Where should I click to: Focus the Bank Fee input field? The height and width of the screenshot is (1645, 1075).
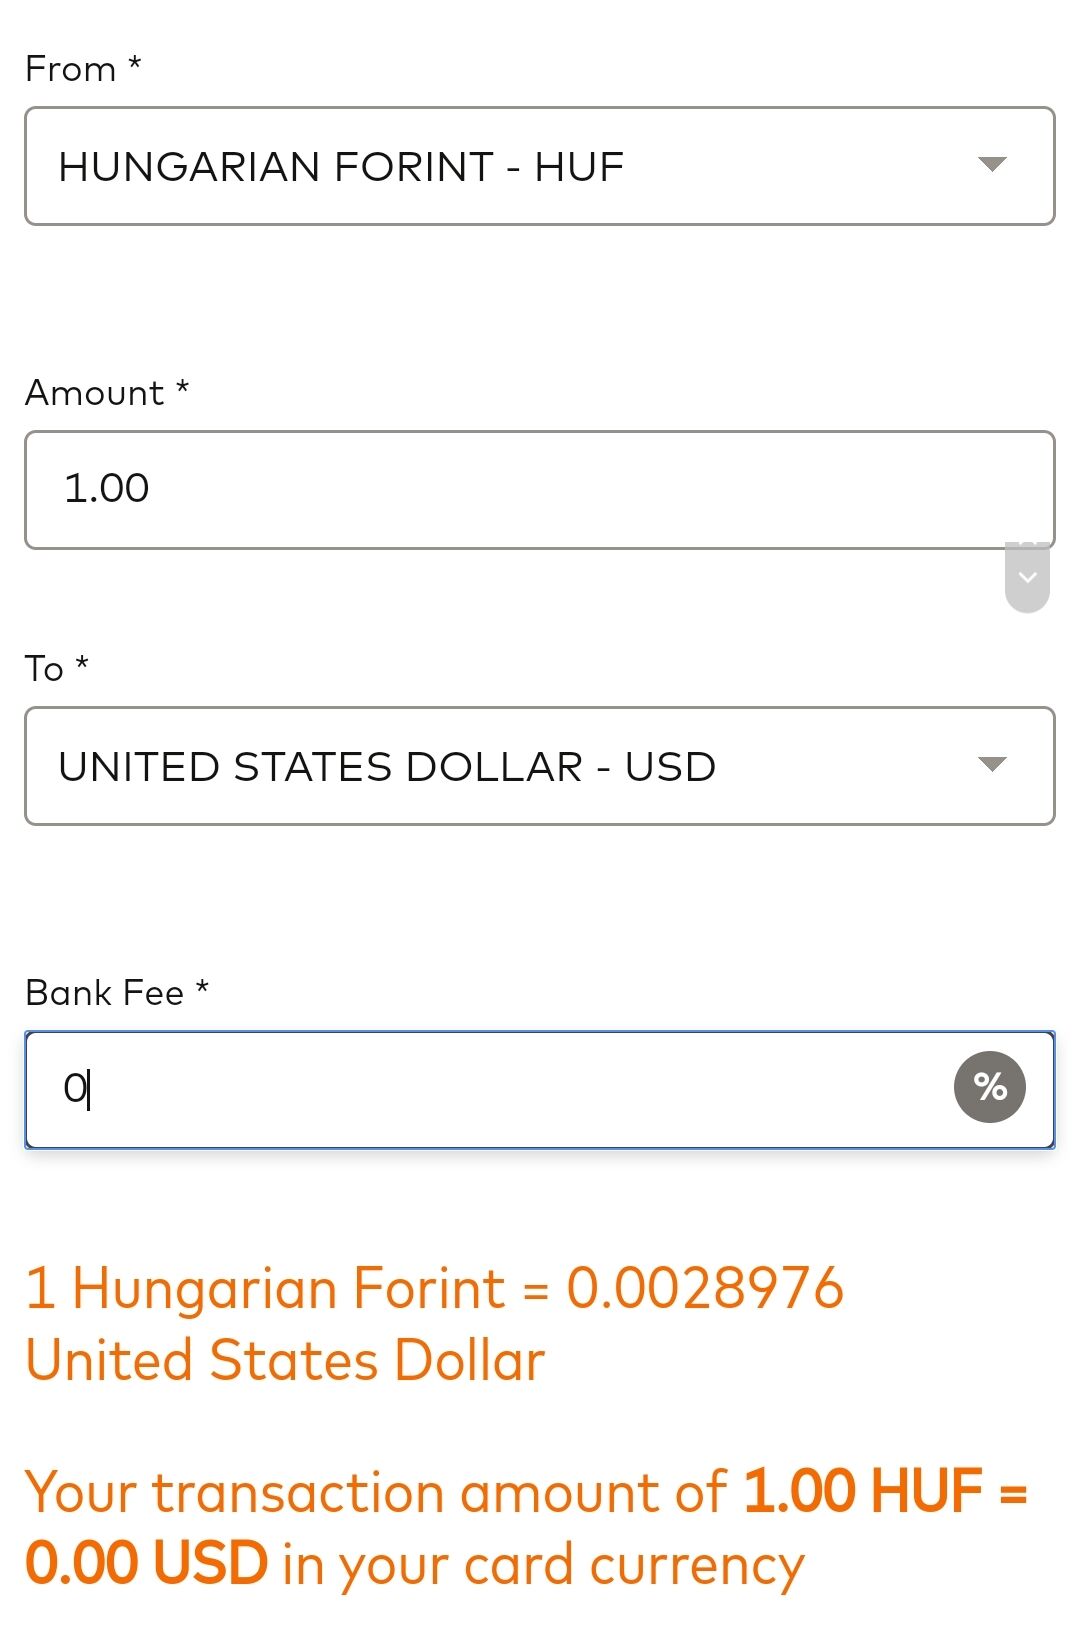click(540, 1090)
